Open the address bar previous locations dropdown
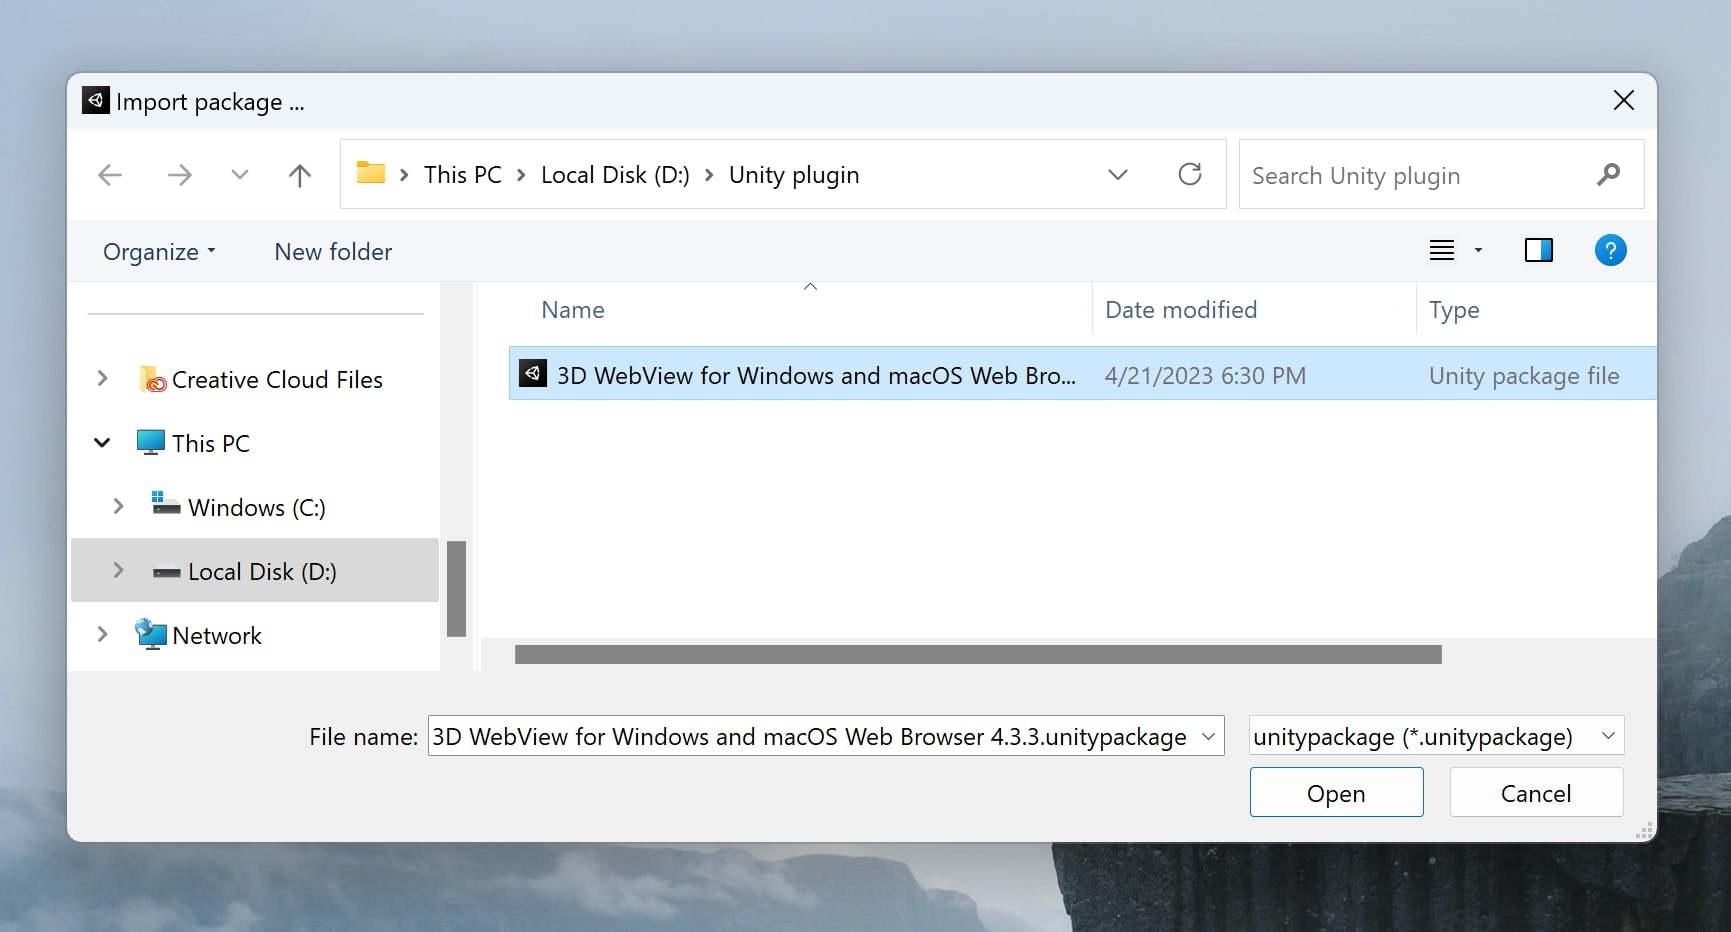This screenshot has width=1731, height=932. 1117,174
